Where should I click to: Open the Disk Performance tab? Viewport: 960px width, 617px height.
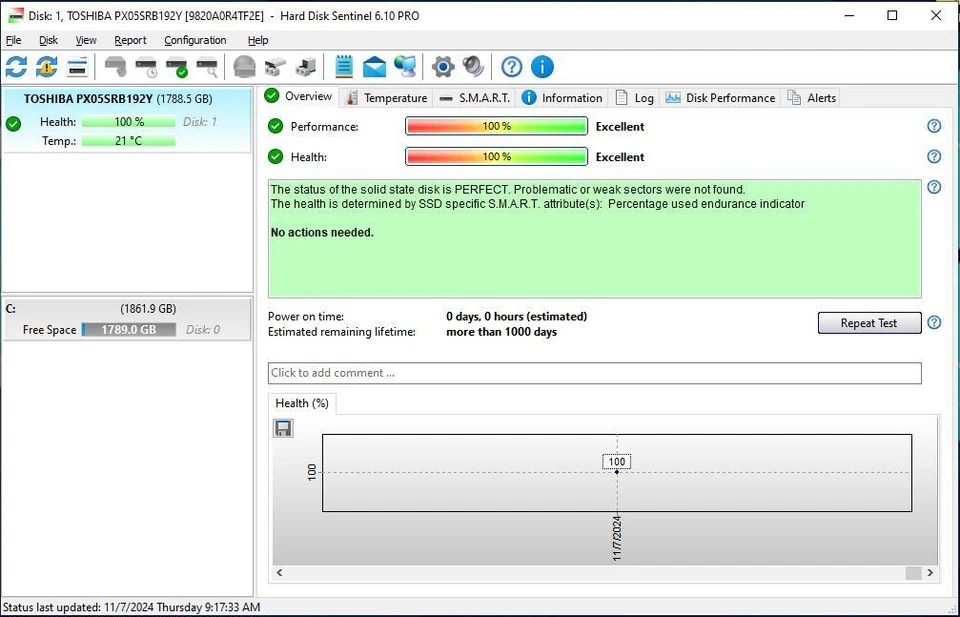730,97
